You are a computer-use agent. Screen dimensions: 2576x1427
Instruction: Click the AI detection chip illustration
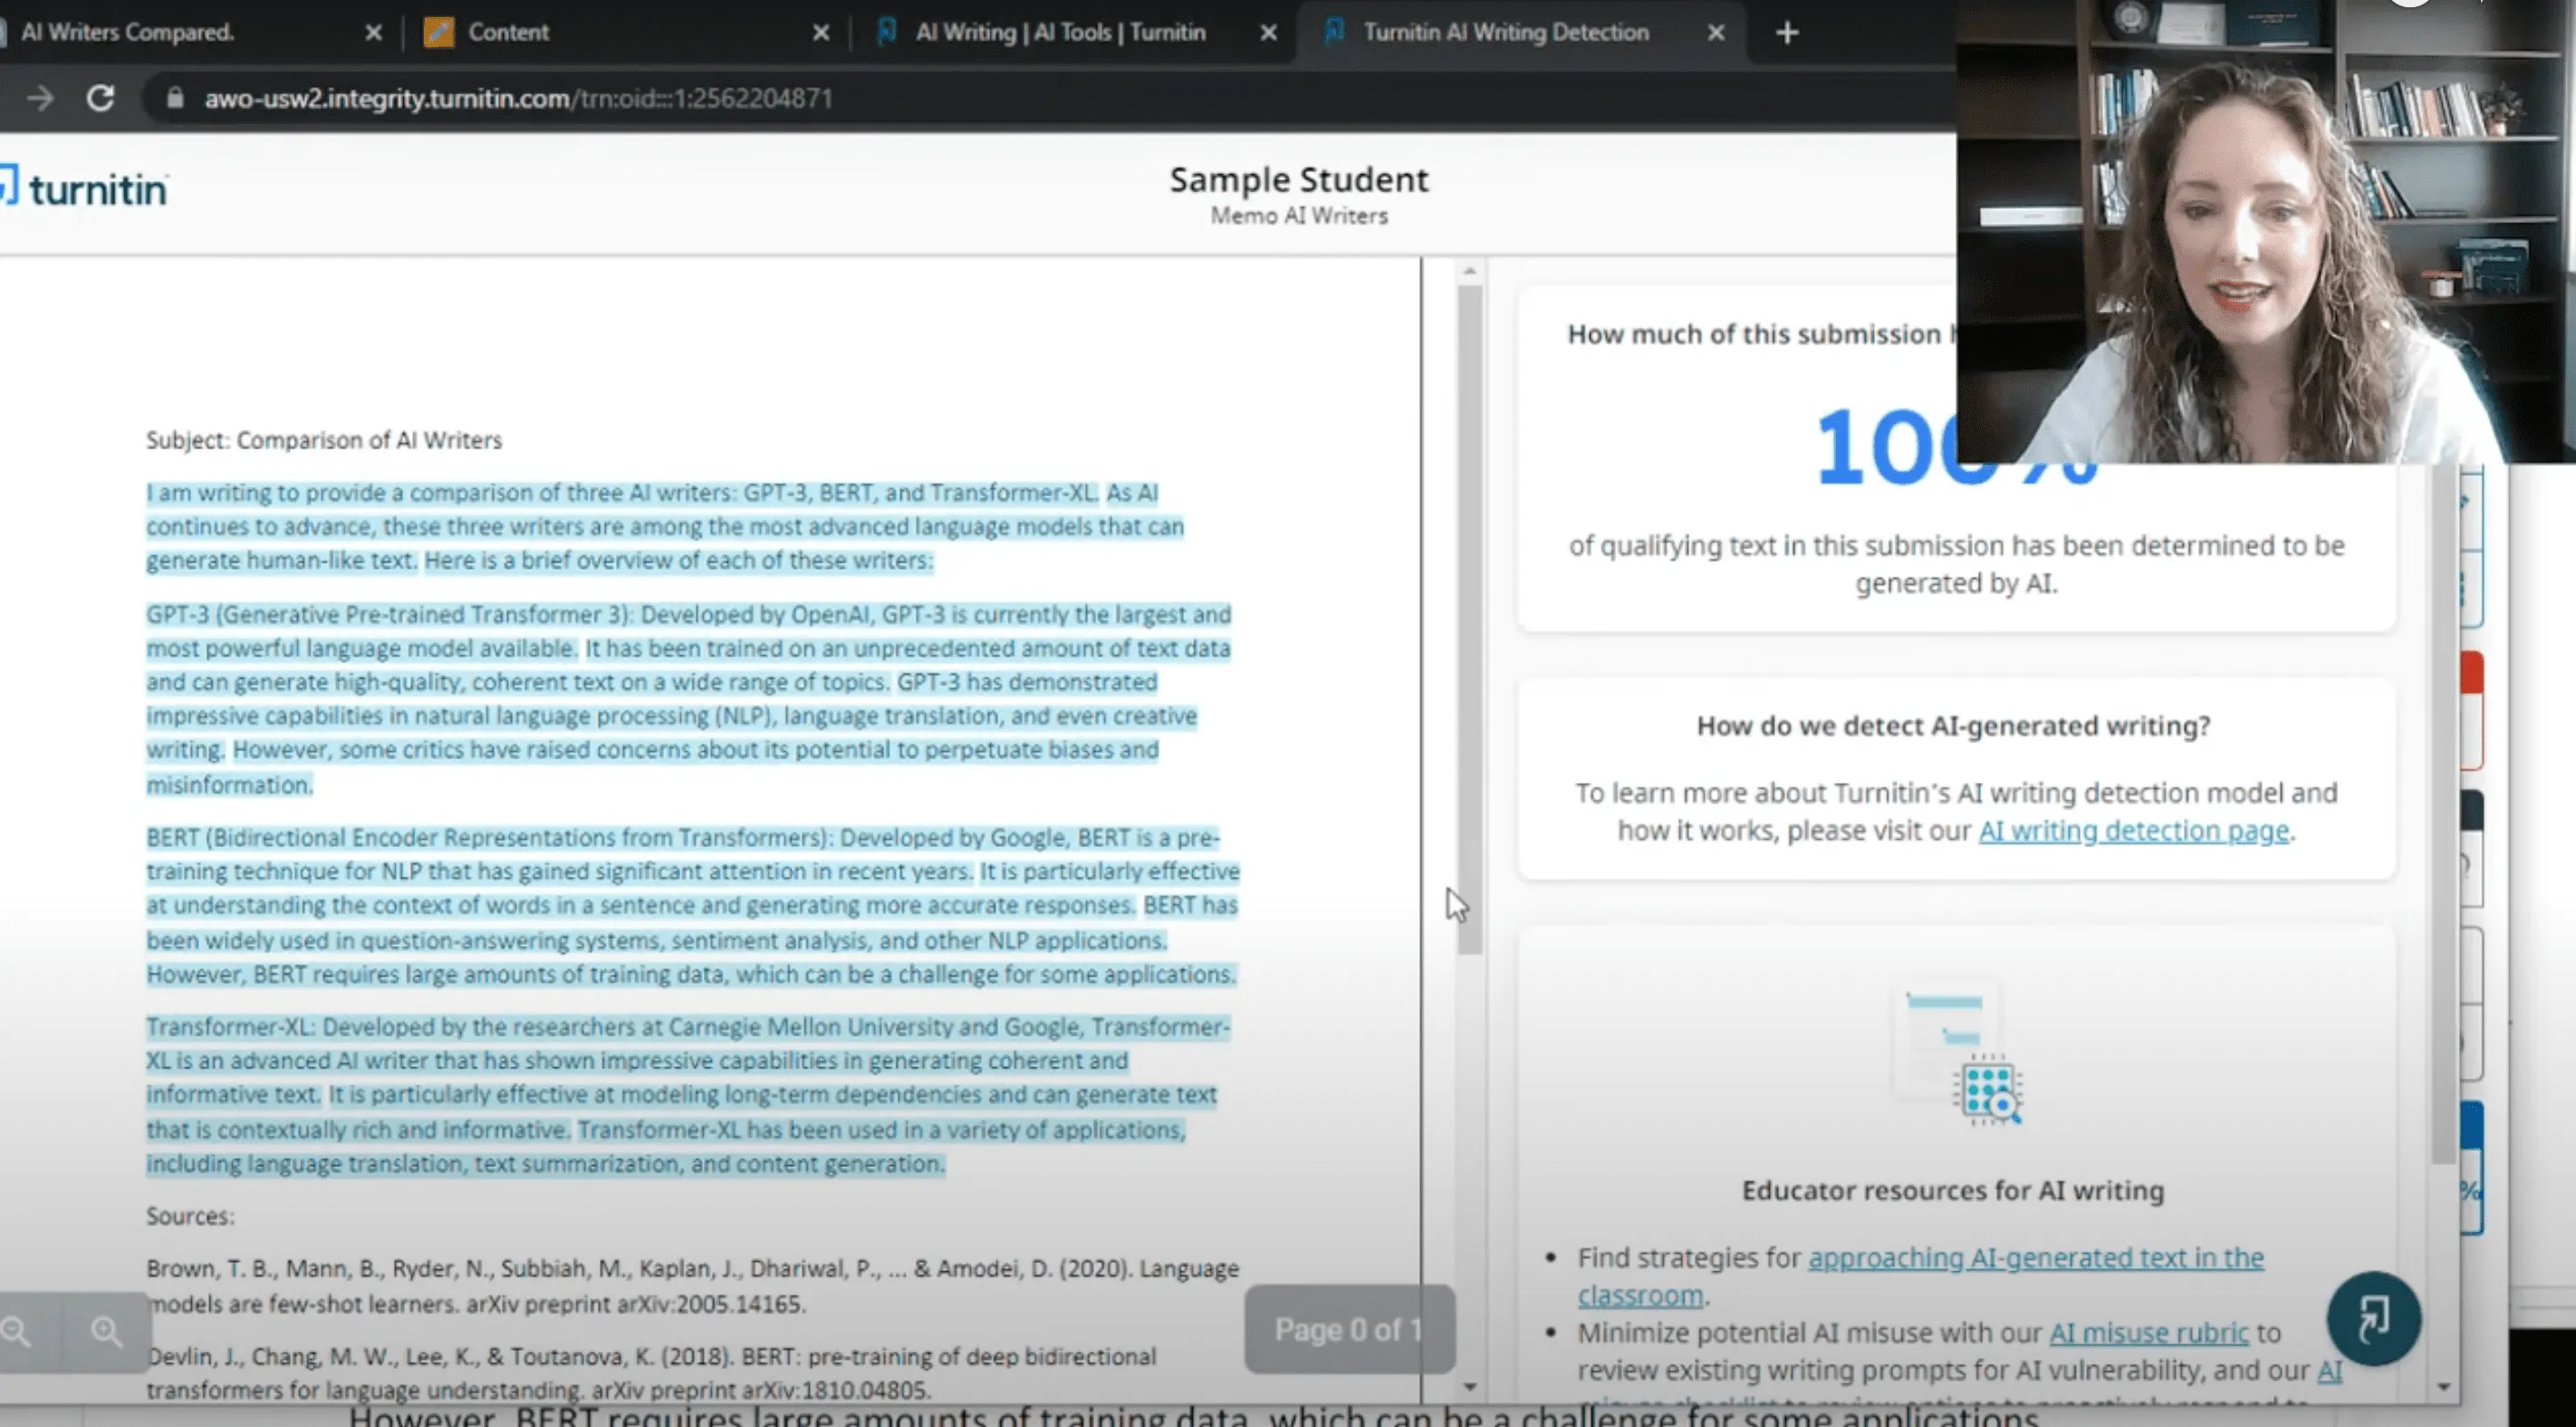tap(1986, 1089)
